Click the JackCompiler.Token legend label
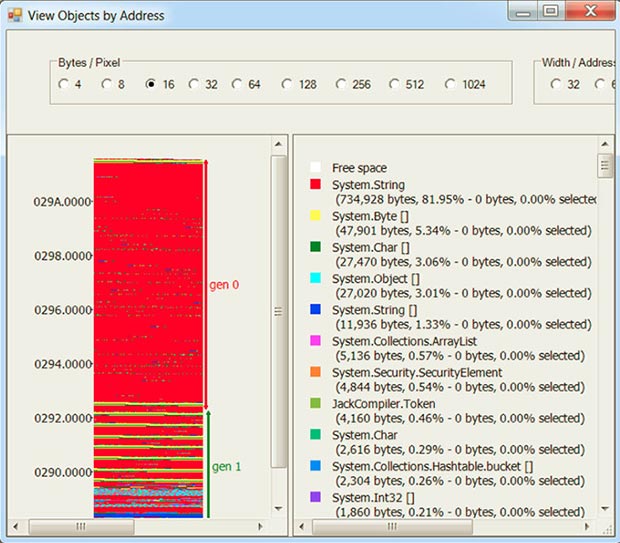The image size is (620, 543). point(384,404)
